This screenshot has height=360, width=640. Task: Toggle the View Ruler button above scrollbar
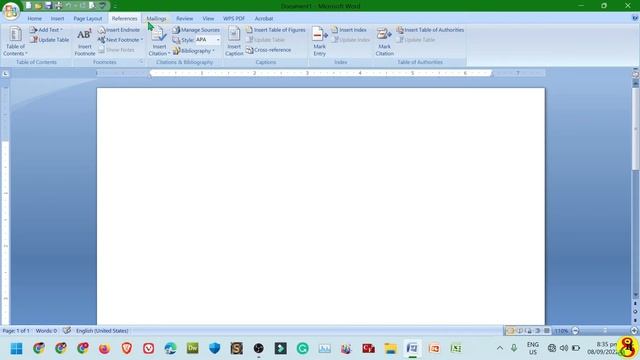[635, 74]
